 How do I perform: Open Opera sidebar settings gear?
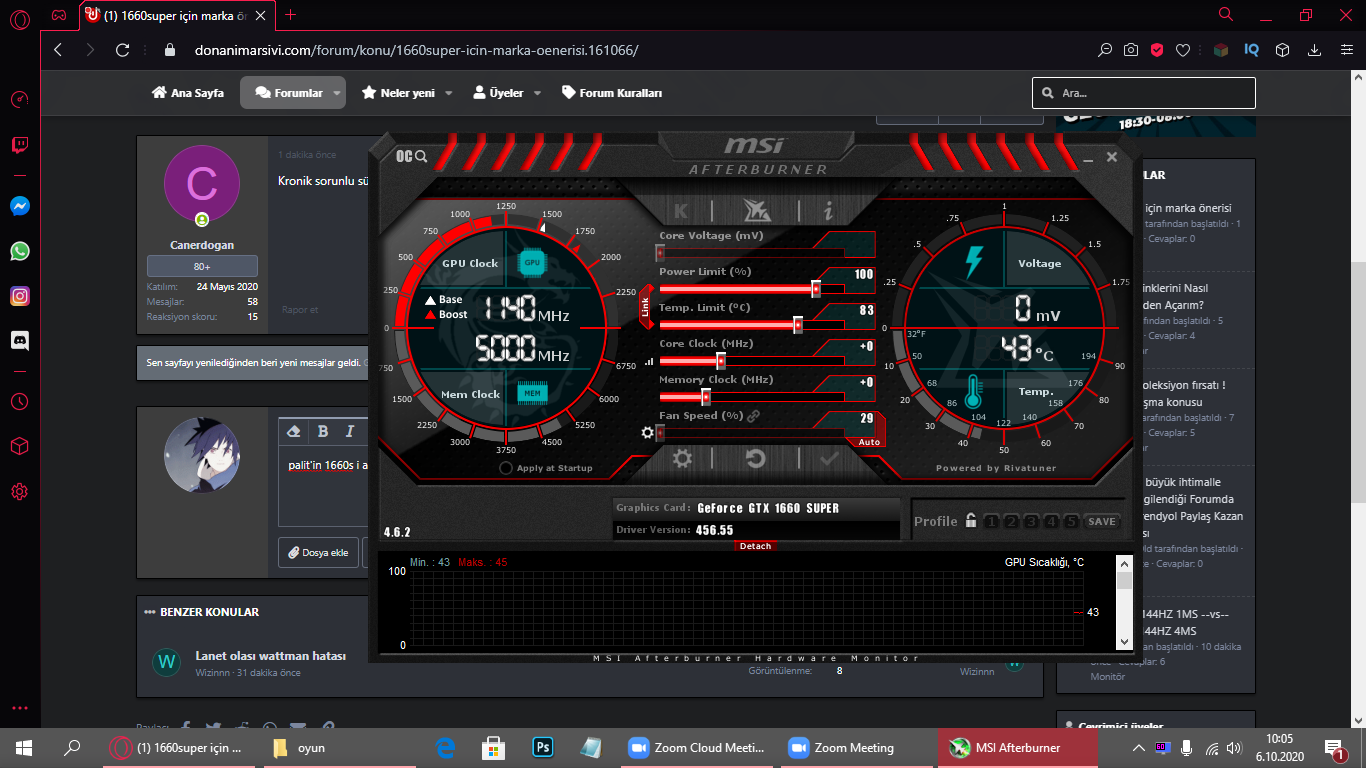tap(20, 491)
